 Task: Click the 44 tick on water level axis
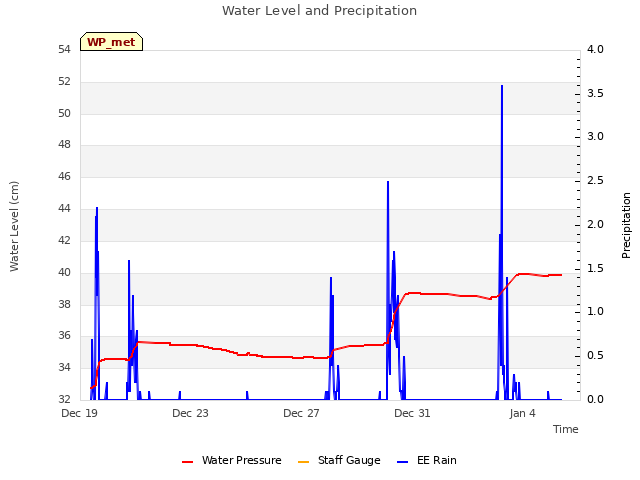tap(64, 209)
